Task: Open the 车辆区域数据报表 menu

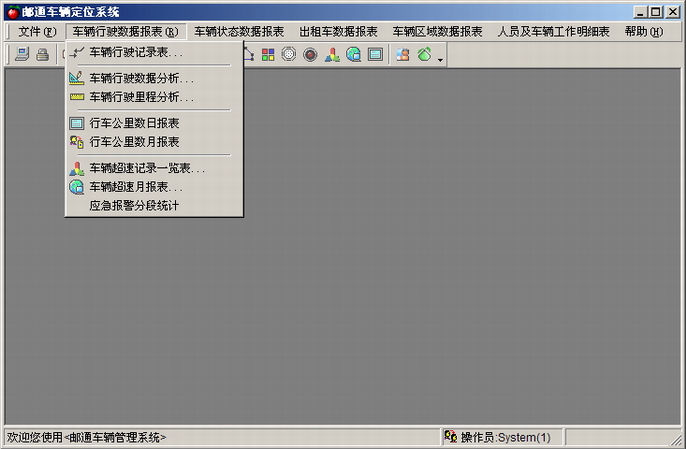Action: click(x=437, y=32)
